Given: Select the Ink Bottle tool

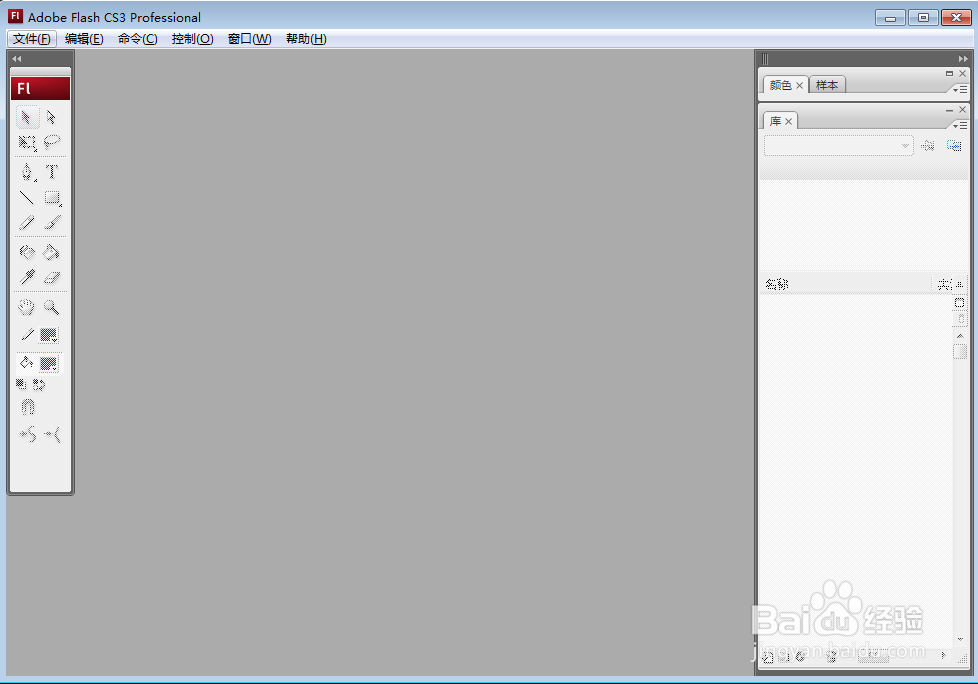Looking at the screenshot, I should tap(27, 252).
